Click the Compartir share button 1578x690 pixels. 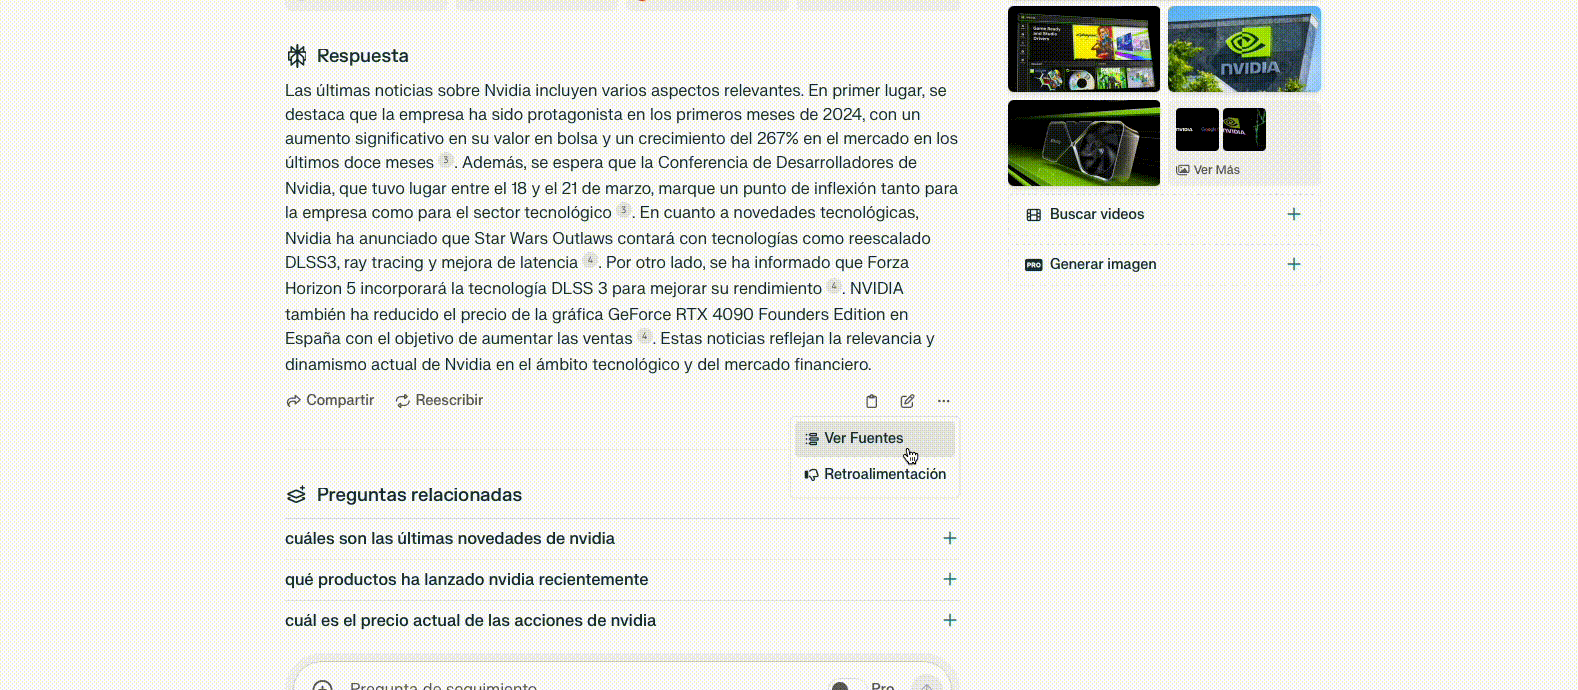click(x=330, y=400)
